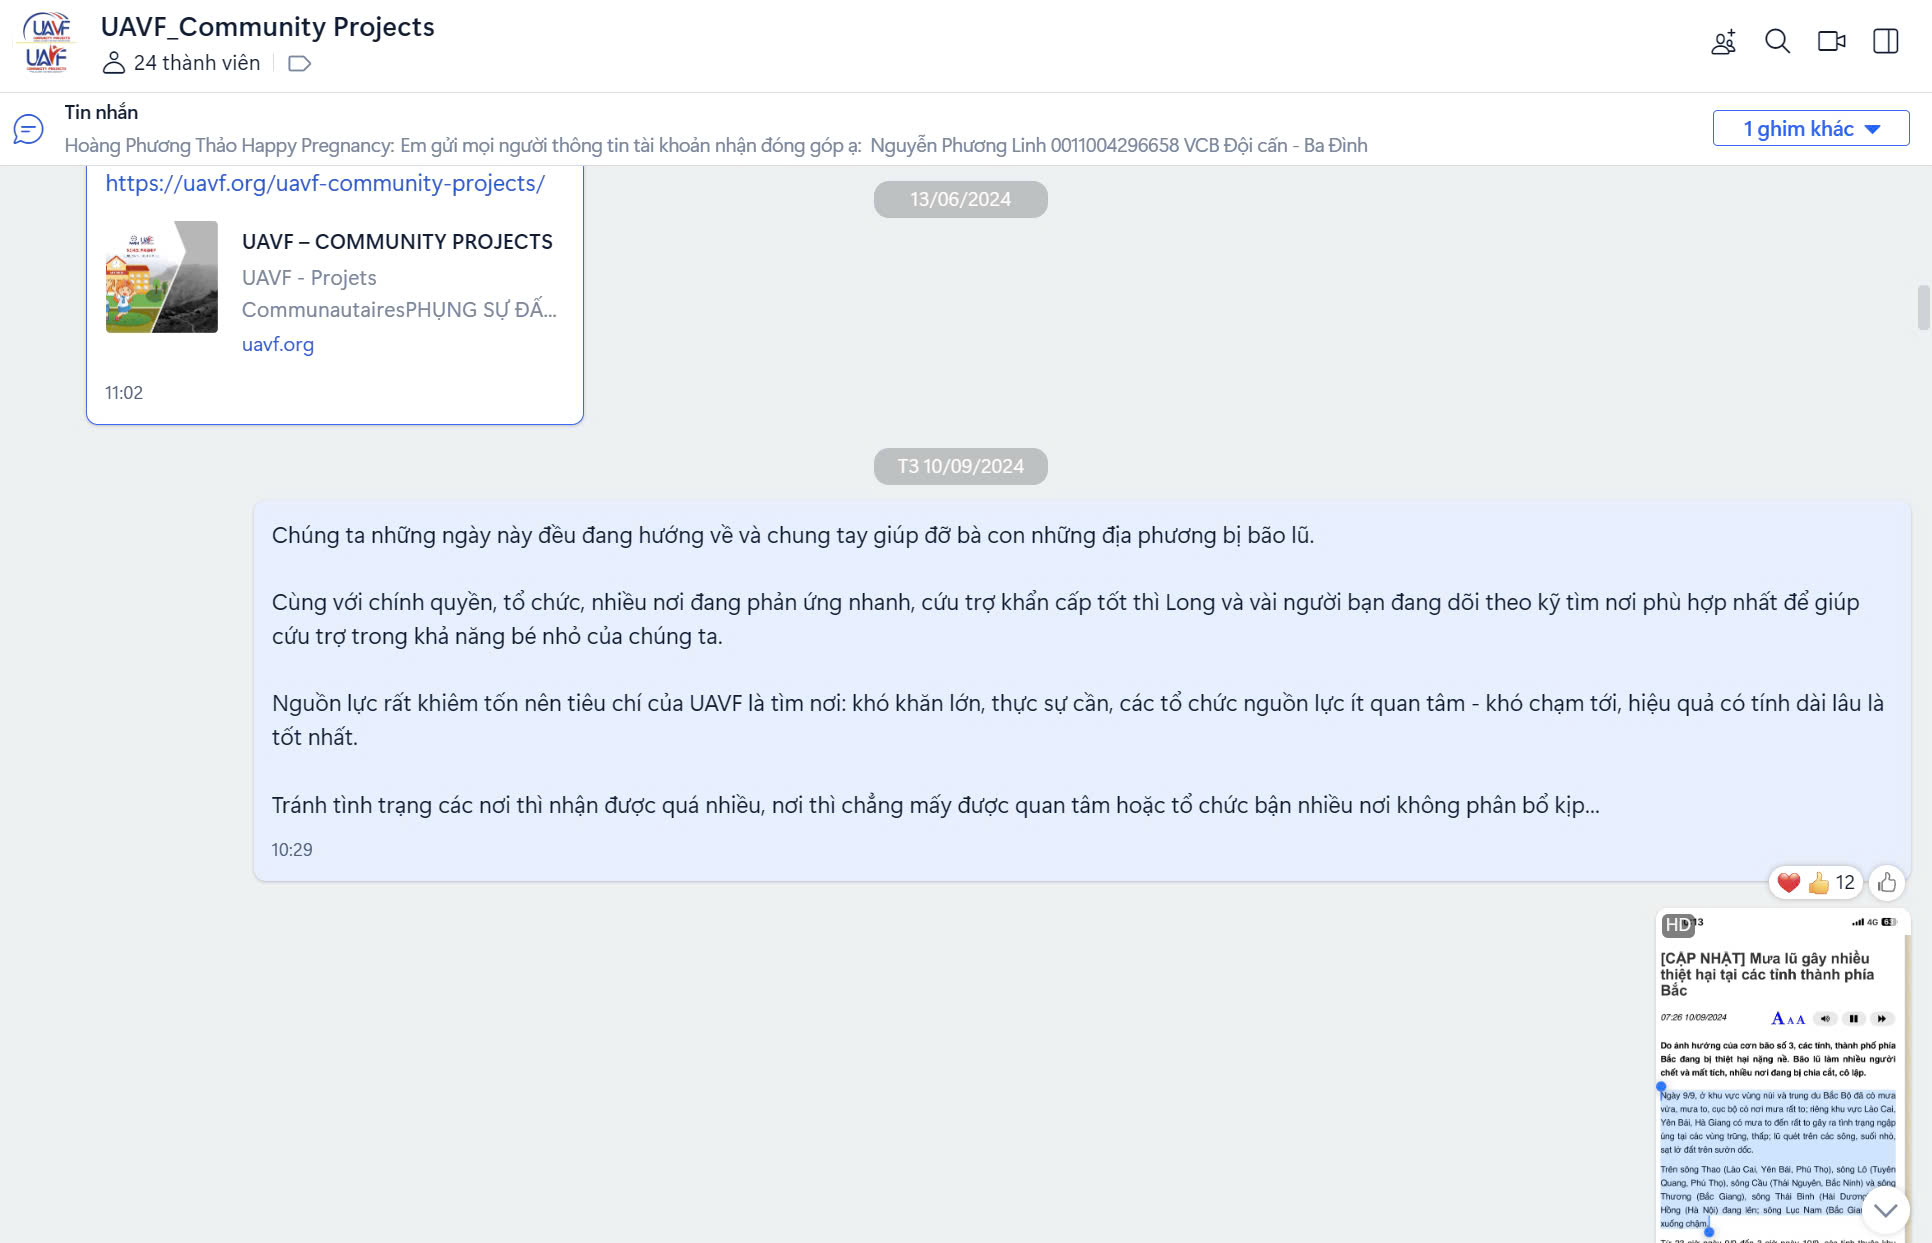Click the HD badge on the image
Screen dimensions: 1932x1243
1677,925
